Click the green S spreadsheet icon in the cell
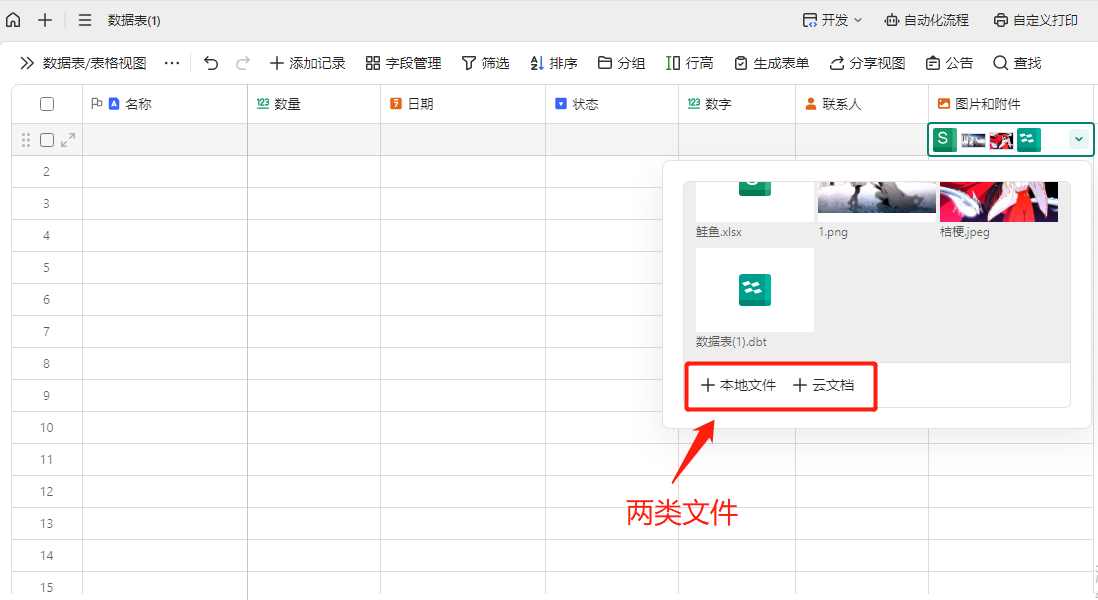Viewport: 1098px width, 600px height. tap(944, 139)
